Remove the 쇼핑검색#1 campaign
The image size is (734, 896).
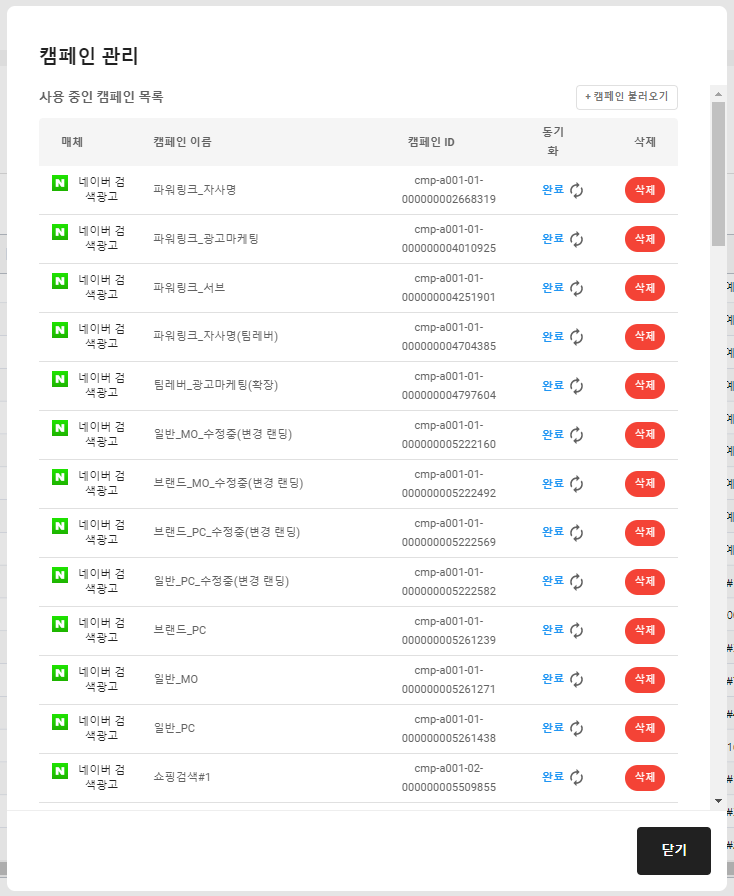tap(644, 778)
